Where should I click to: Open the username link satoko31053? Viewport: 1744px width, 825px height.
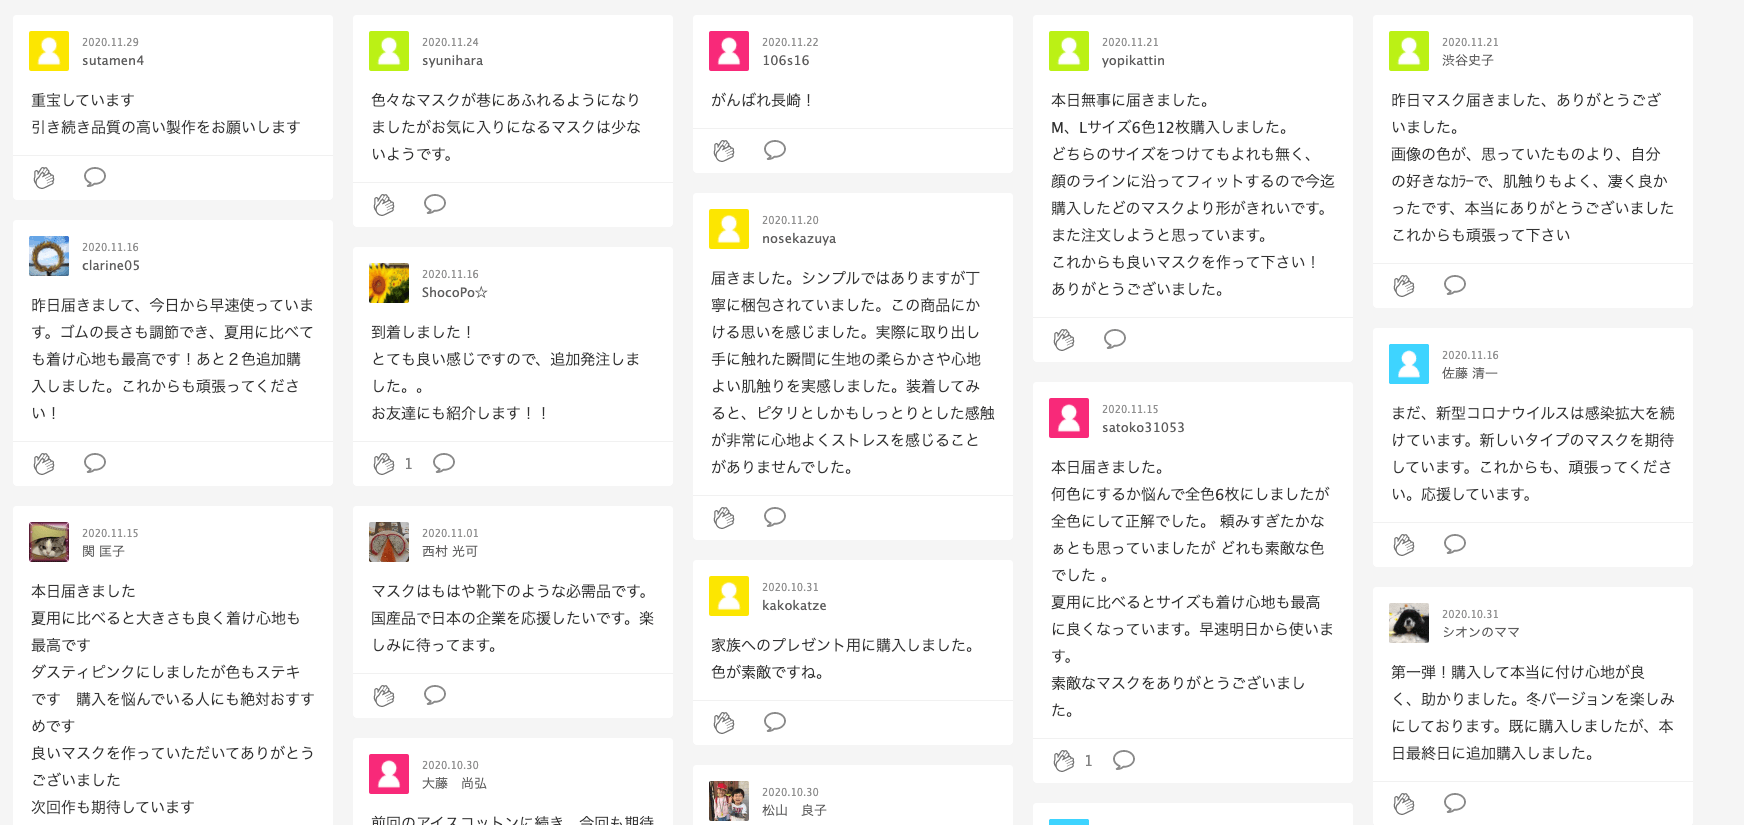(1143, 428)
